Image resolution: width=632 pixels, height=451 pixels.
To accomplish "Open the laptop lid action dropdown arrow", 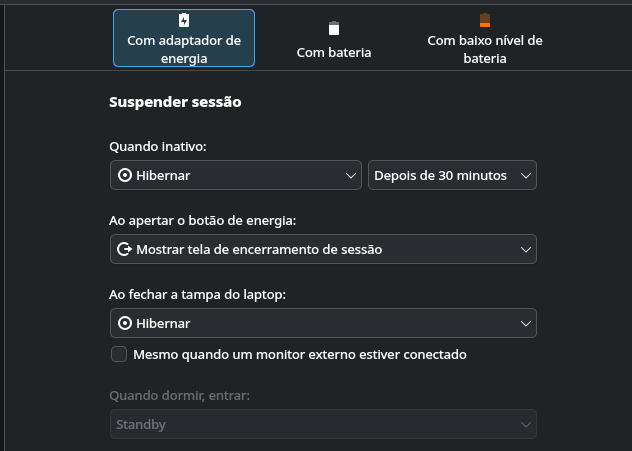I will click(526, 323).
